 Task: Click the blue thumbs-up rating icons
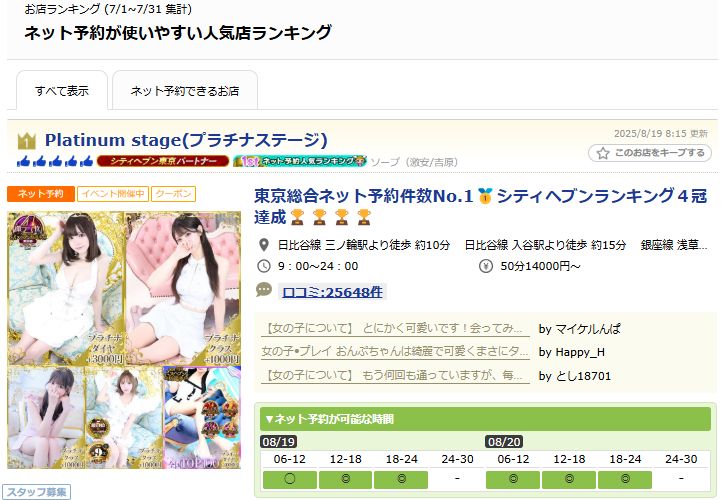[x=55, y=161]
